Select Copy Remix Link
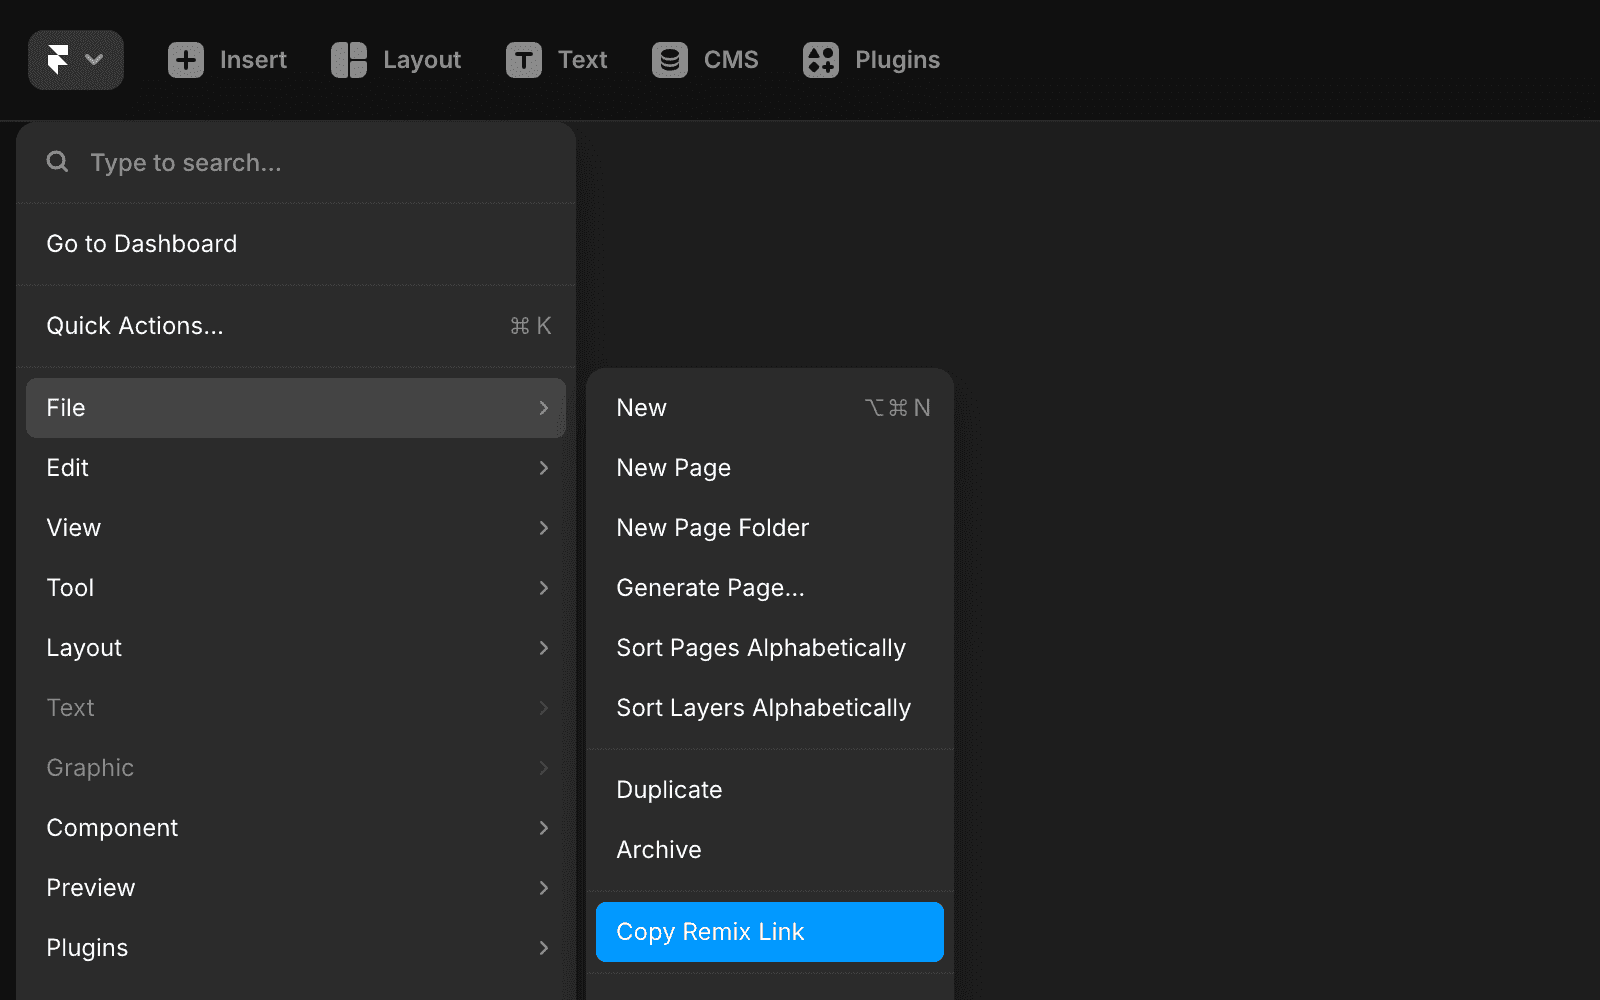 (770, 932)
